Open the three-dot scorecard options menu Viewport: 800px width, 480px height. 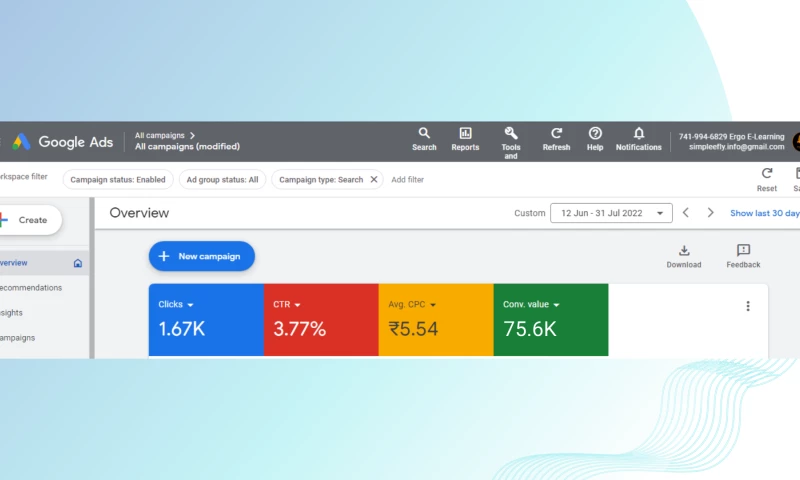[x=748, y=306]
